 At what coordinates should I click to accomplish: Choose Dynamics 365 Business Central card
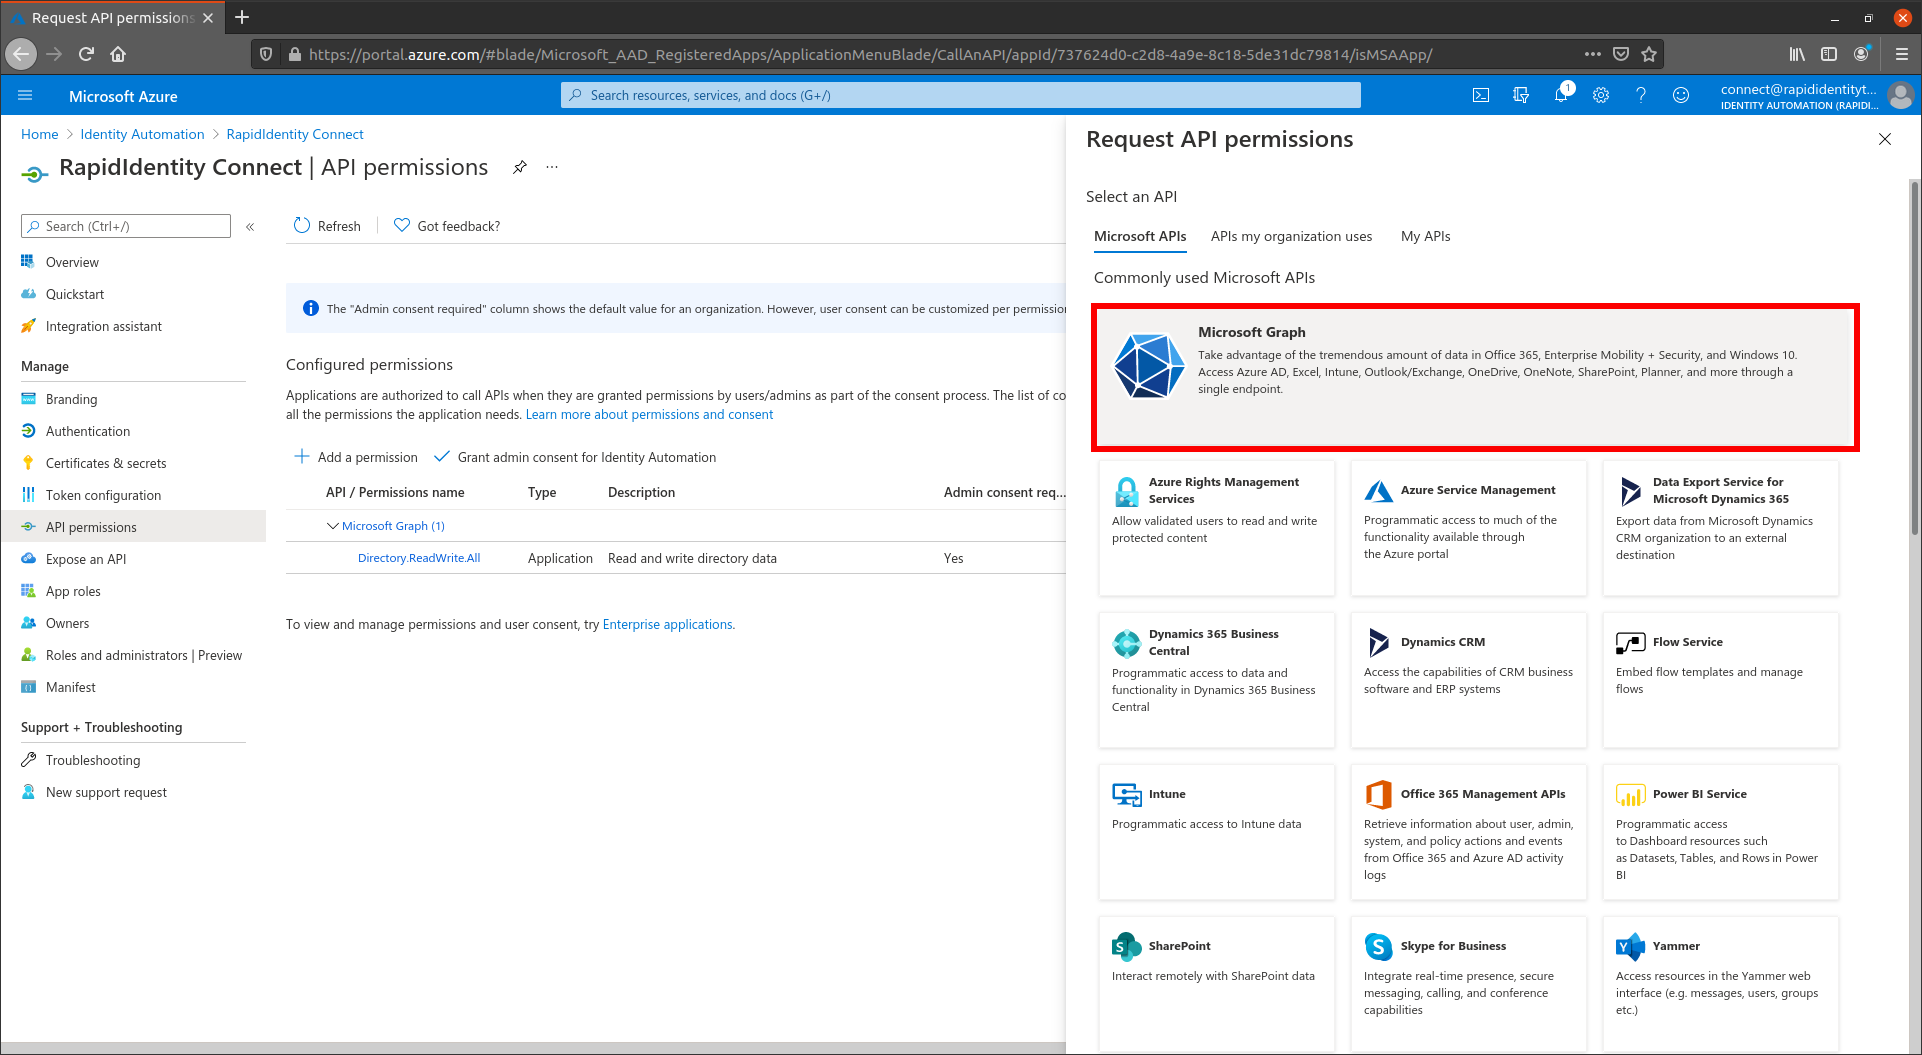click(x=1216, y=679)
